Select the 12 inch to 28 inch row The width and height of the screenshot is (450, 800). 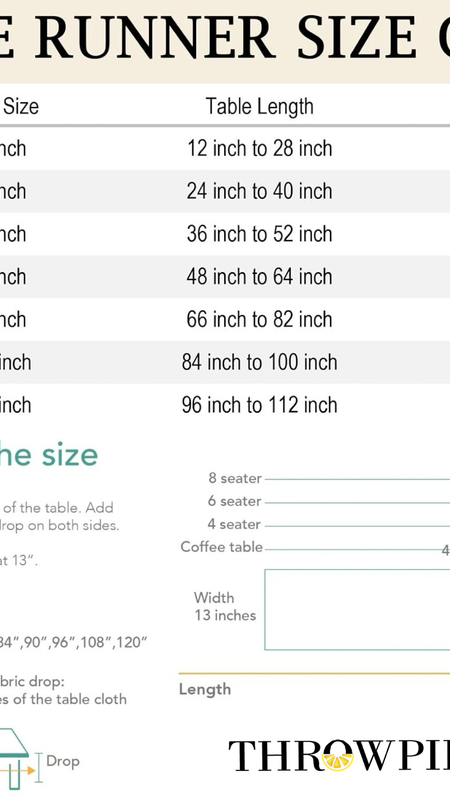[x=225, y=148]
